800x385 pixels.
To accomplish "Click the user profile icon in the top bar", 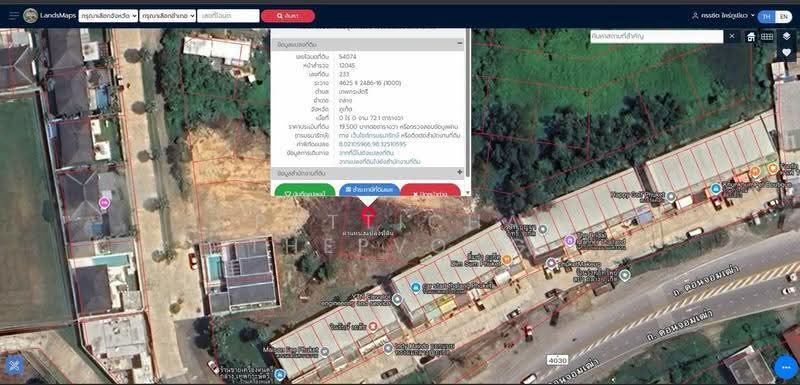I will click(x=695, y=16).
